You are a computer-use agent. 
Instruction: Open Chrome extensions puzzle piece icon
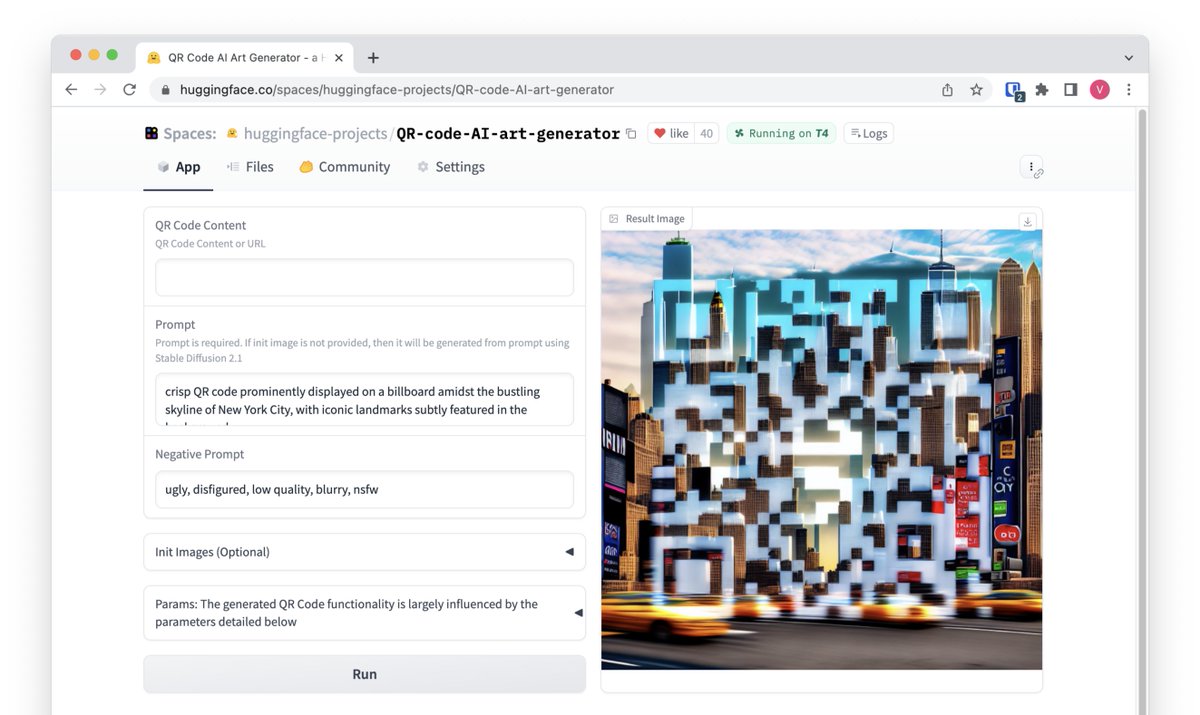click(1041, 89)
